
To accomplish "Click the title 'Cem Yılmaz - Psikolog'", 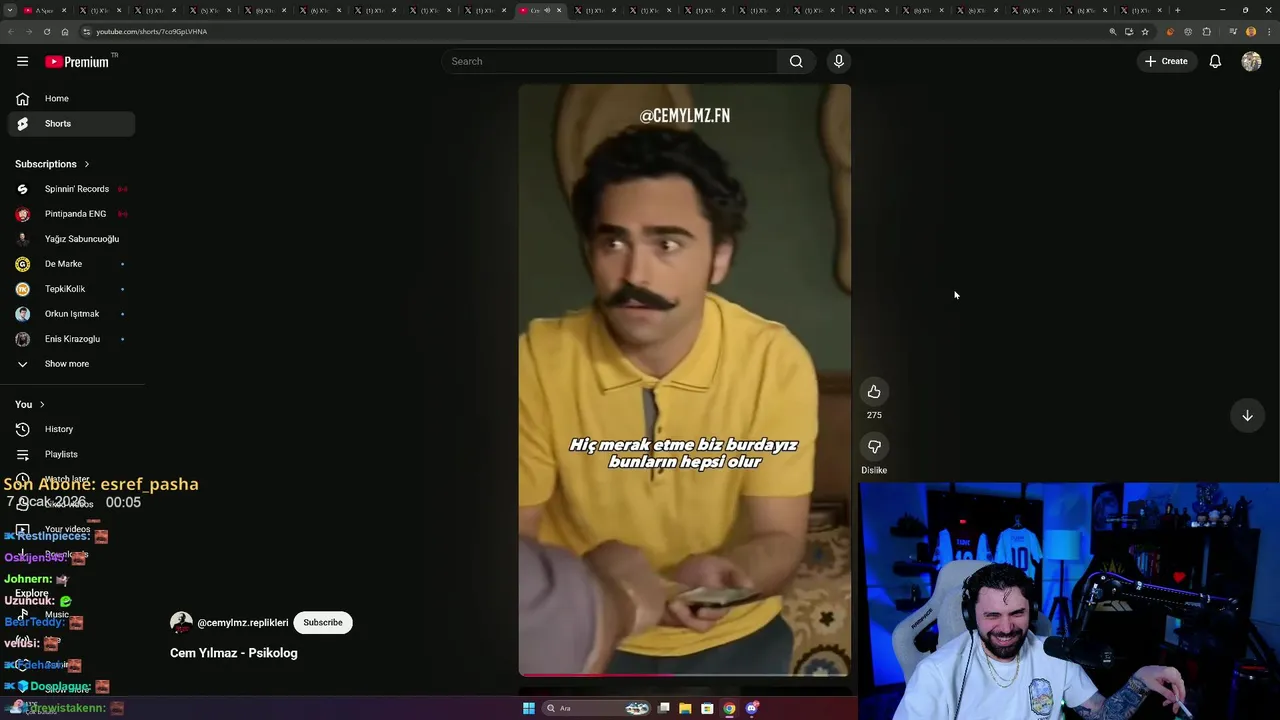I will point(234,653).
